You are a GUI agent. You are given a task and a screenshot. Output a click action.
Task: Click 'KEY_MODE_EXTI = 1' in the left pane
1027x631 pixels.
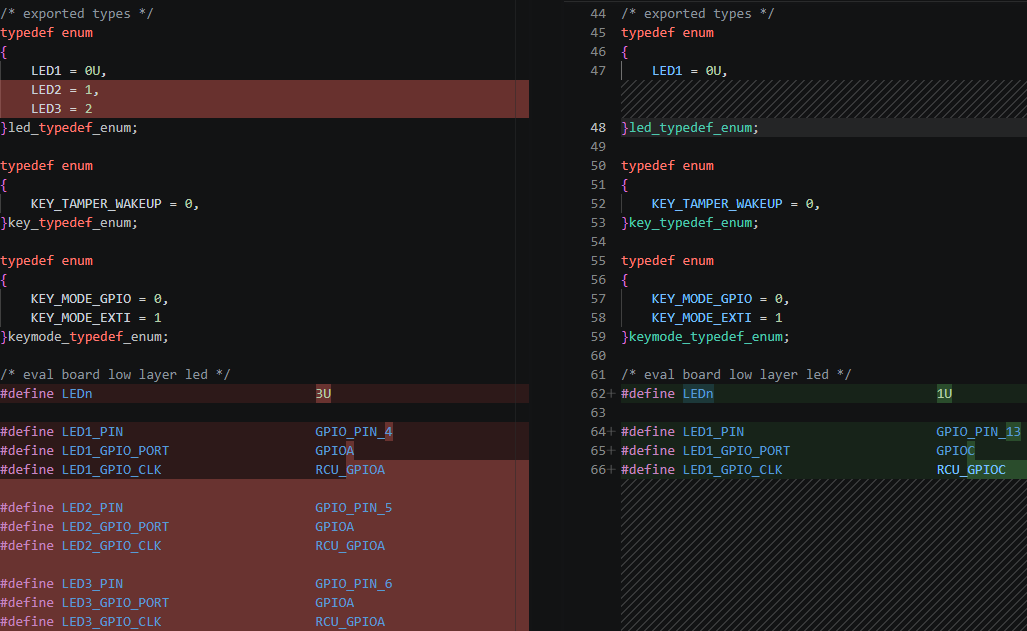coord(96,318)
